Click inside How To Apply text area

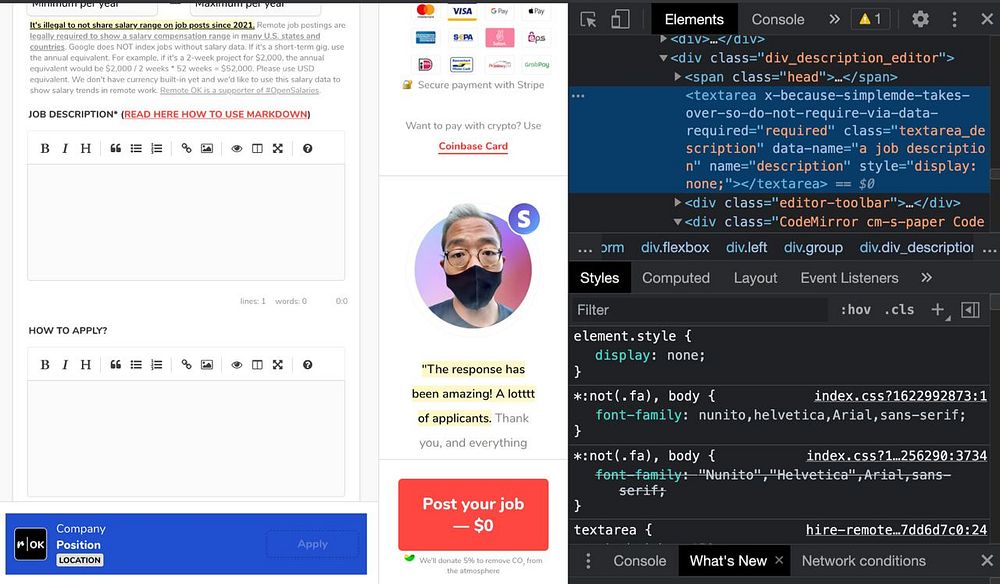186,439
